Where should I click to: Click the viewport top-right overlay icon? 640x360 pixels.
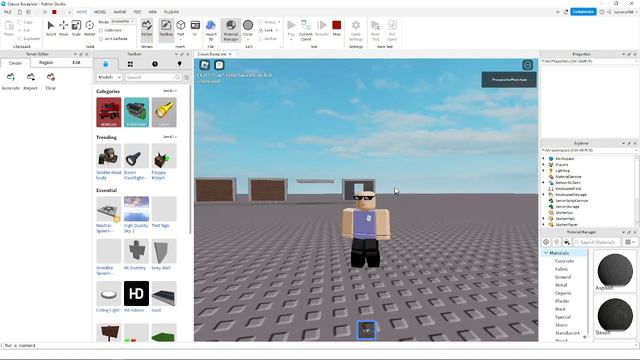tap(527, 65)
